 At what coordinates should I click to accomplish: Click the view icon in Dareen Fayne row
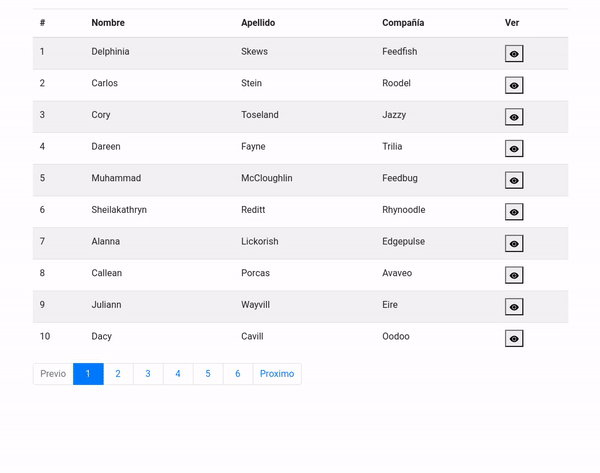tap(514, 148)
